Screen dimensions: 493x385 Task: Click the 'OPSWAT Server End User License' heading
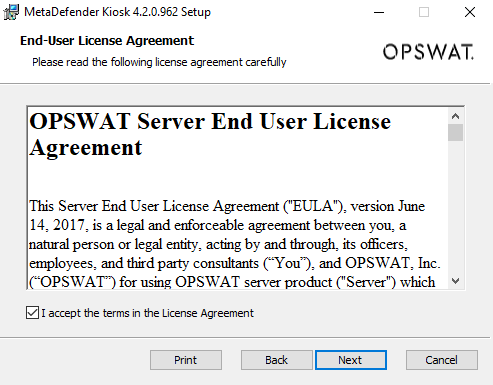[x=210, y=121]
